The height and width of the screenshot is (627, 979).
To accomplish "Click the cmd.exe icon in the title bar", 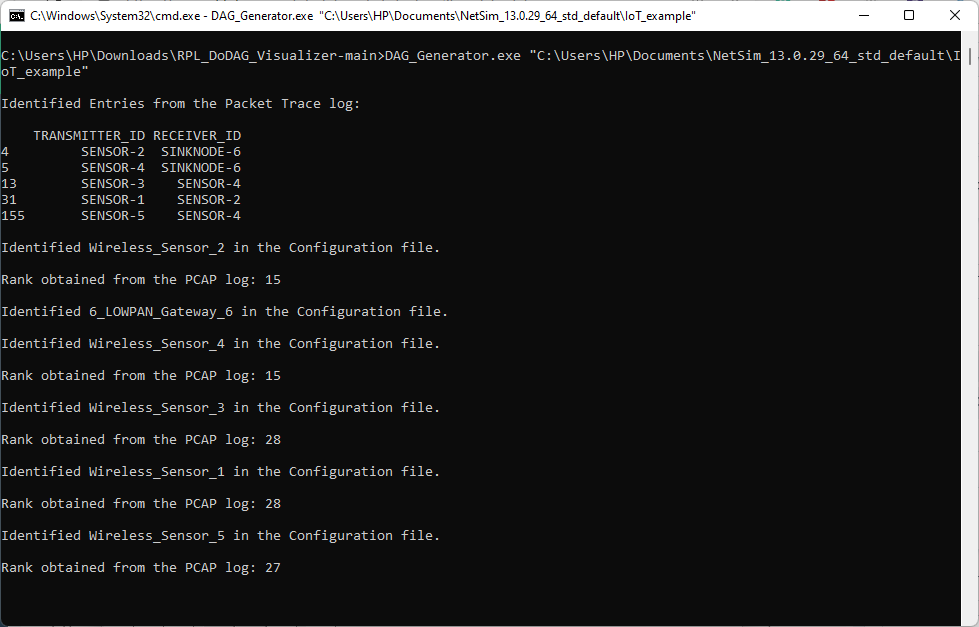I will coord(14,15).
